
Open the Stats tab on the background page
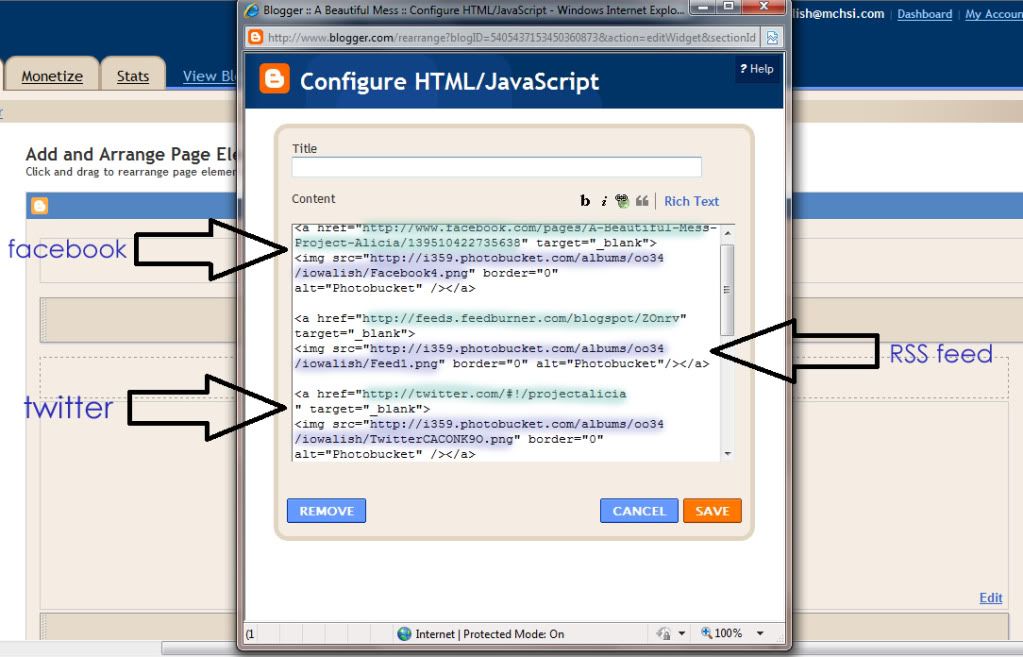coord(132,76)
